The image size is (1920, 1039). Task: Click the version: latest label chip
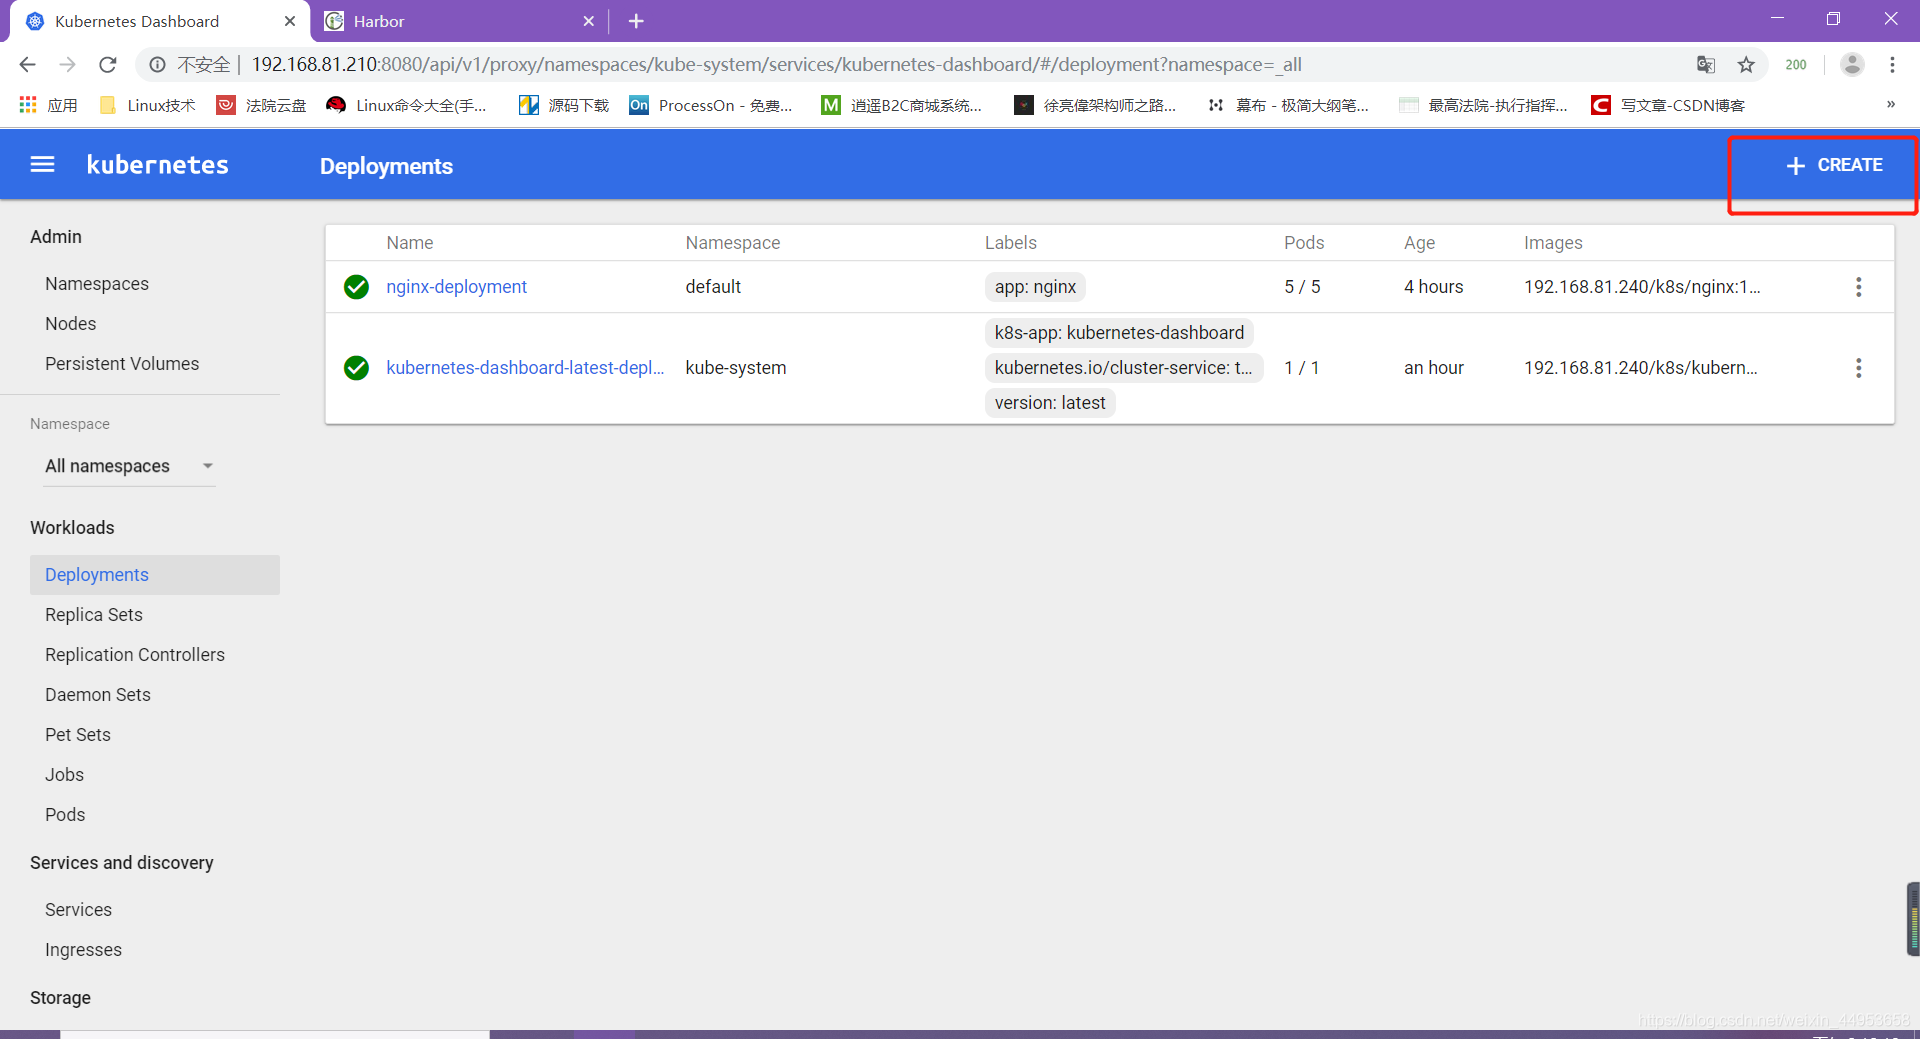pyautogui.click(x=1050, y=403)
